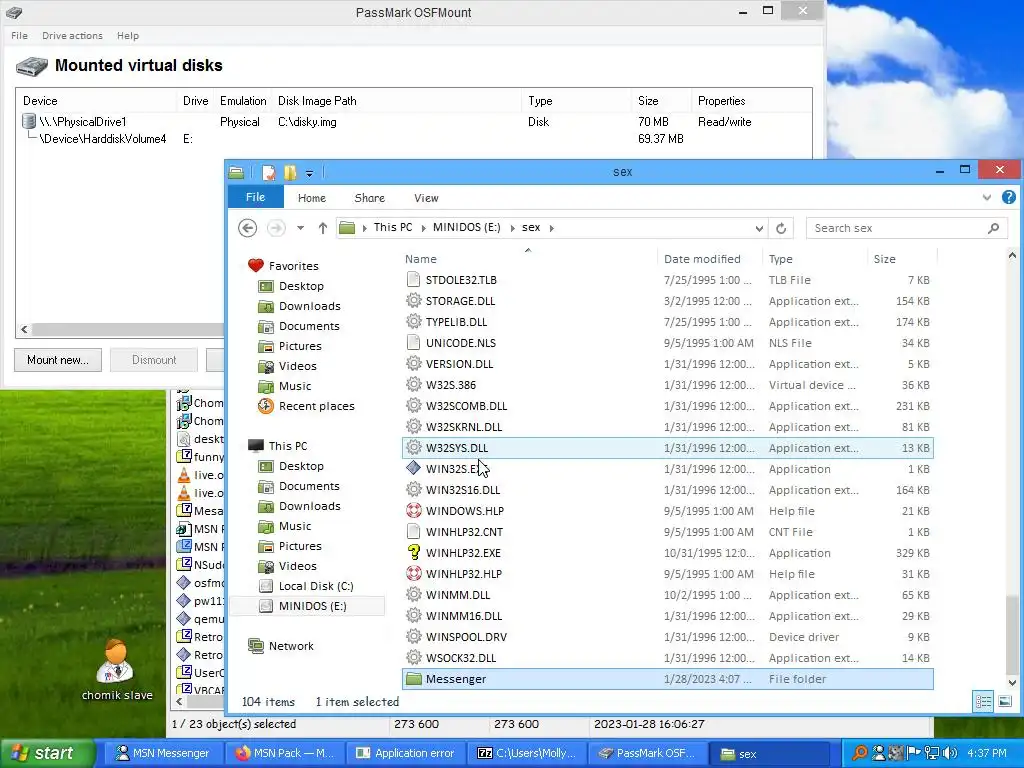Select WIN32S.EXE application icon
This screenshot has height=768, width=1024.
click(x=413, y=468)
